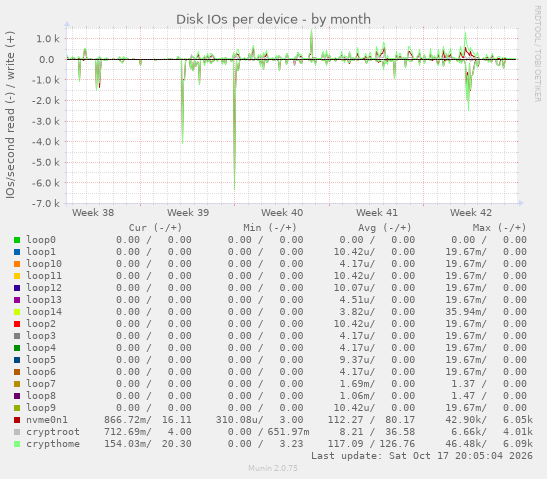Click the 1.0 k y-axis label

[48, 39]
